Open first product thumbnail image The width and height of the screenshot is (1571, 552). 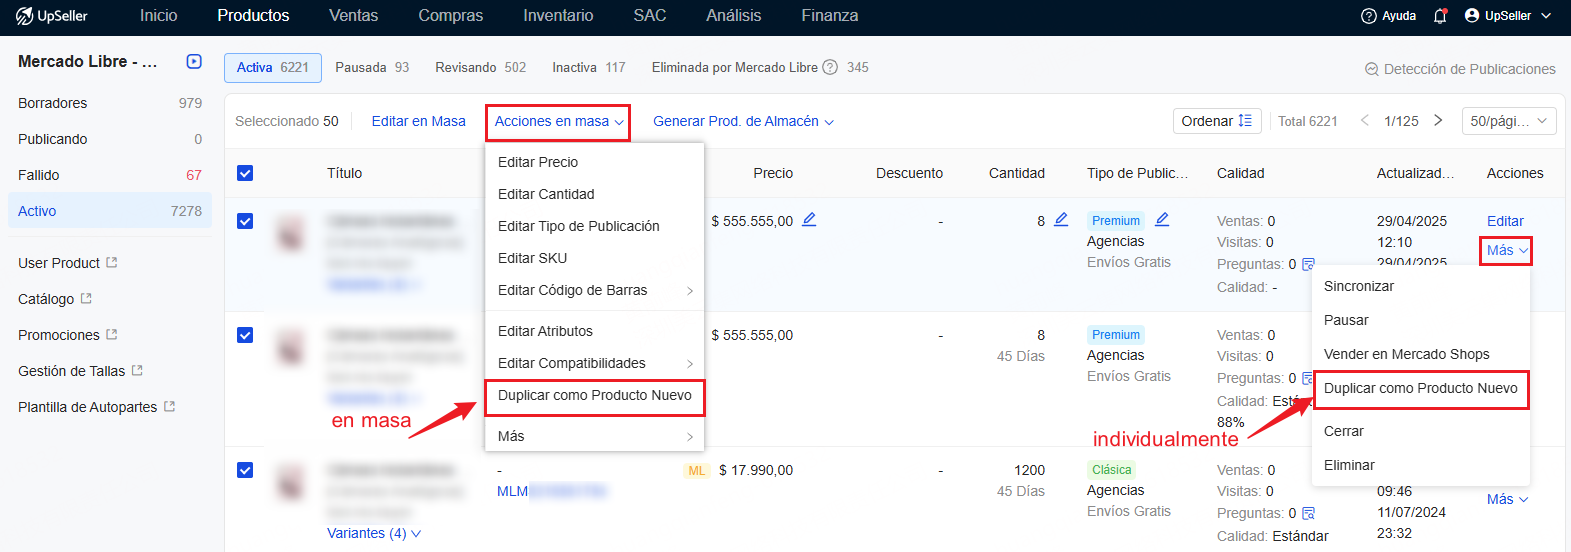click(x=291, y=234)
